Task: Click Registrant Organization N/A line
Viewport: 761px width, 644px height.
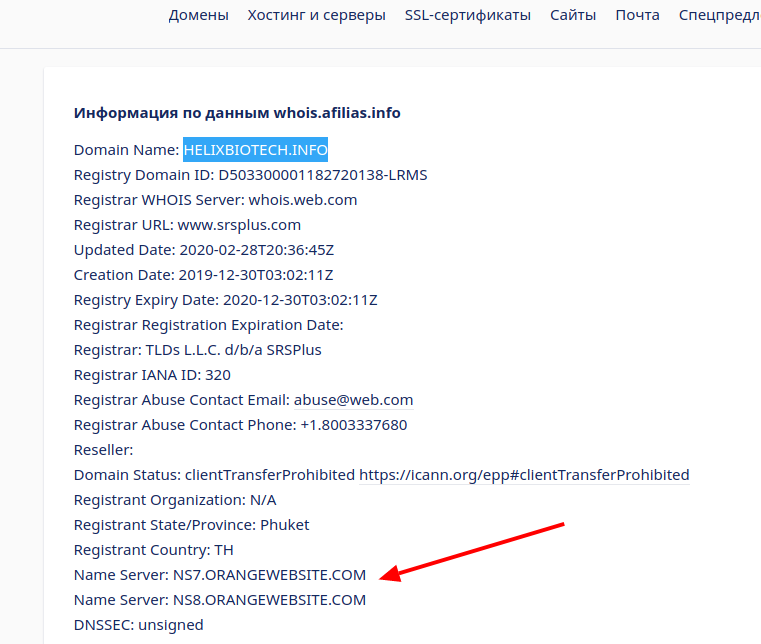Action: (175, 500)
